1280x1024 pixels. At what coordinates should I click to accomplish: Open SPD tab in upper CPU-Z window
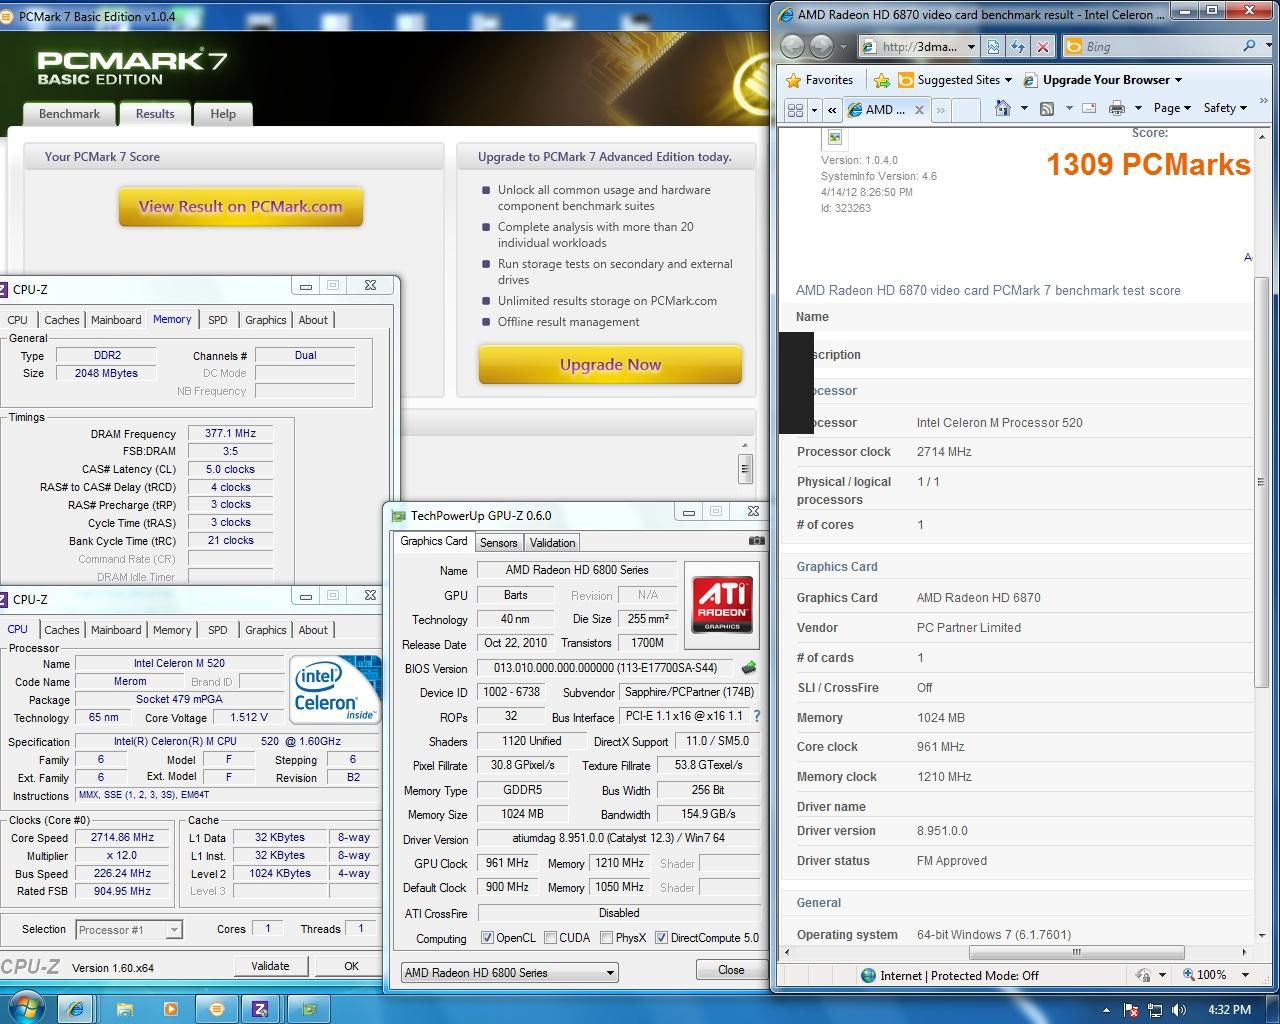pos(217,320)
